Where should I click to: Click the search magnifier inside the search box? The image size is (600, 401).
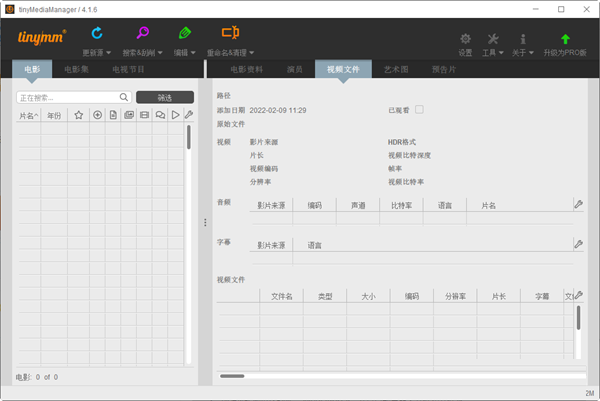click(x=124, y=97)
